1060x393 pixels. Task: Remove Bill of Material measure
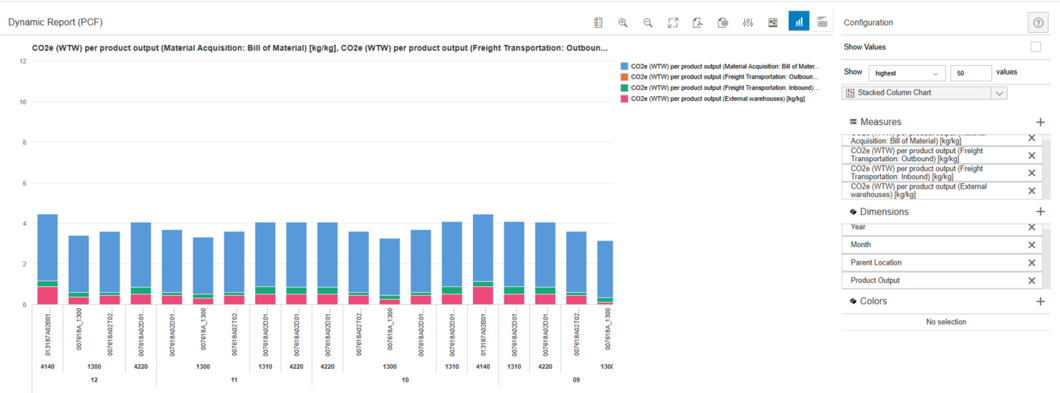[1032, 138]
